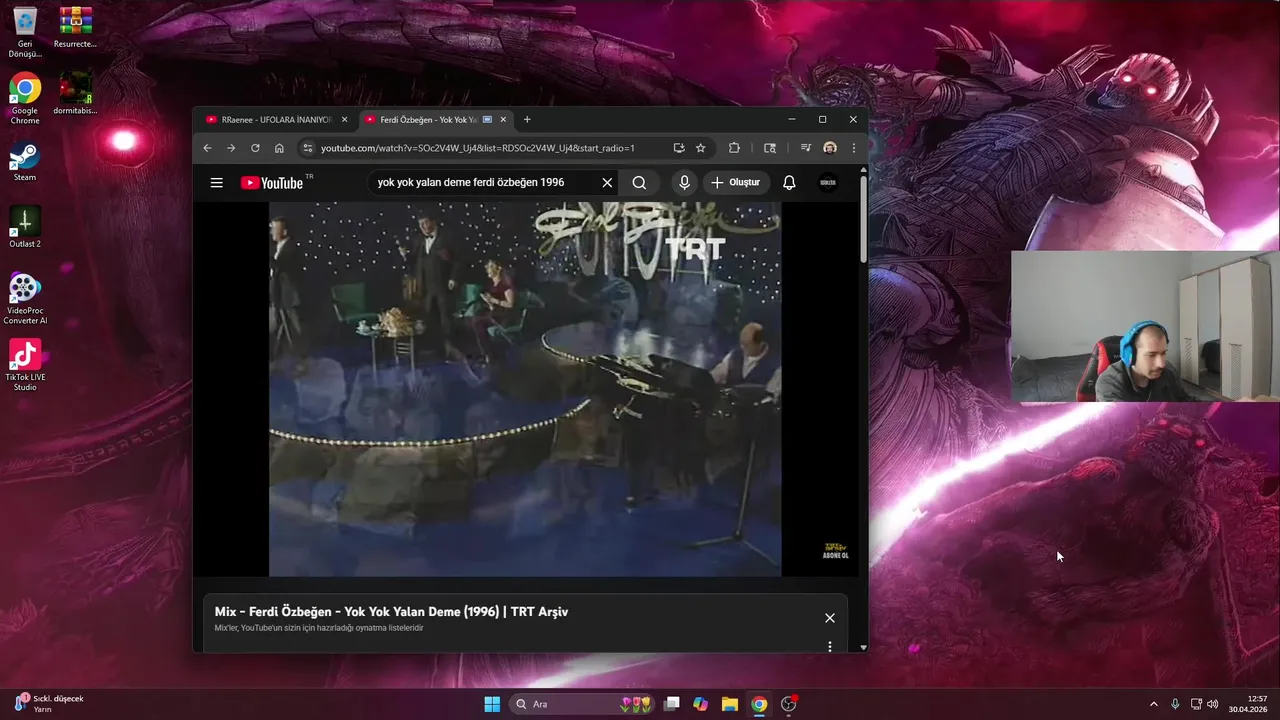The image size is (1280, 720).
Task: Open a new Chrome tab
Action: [527, 120]
